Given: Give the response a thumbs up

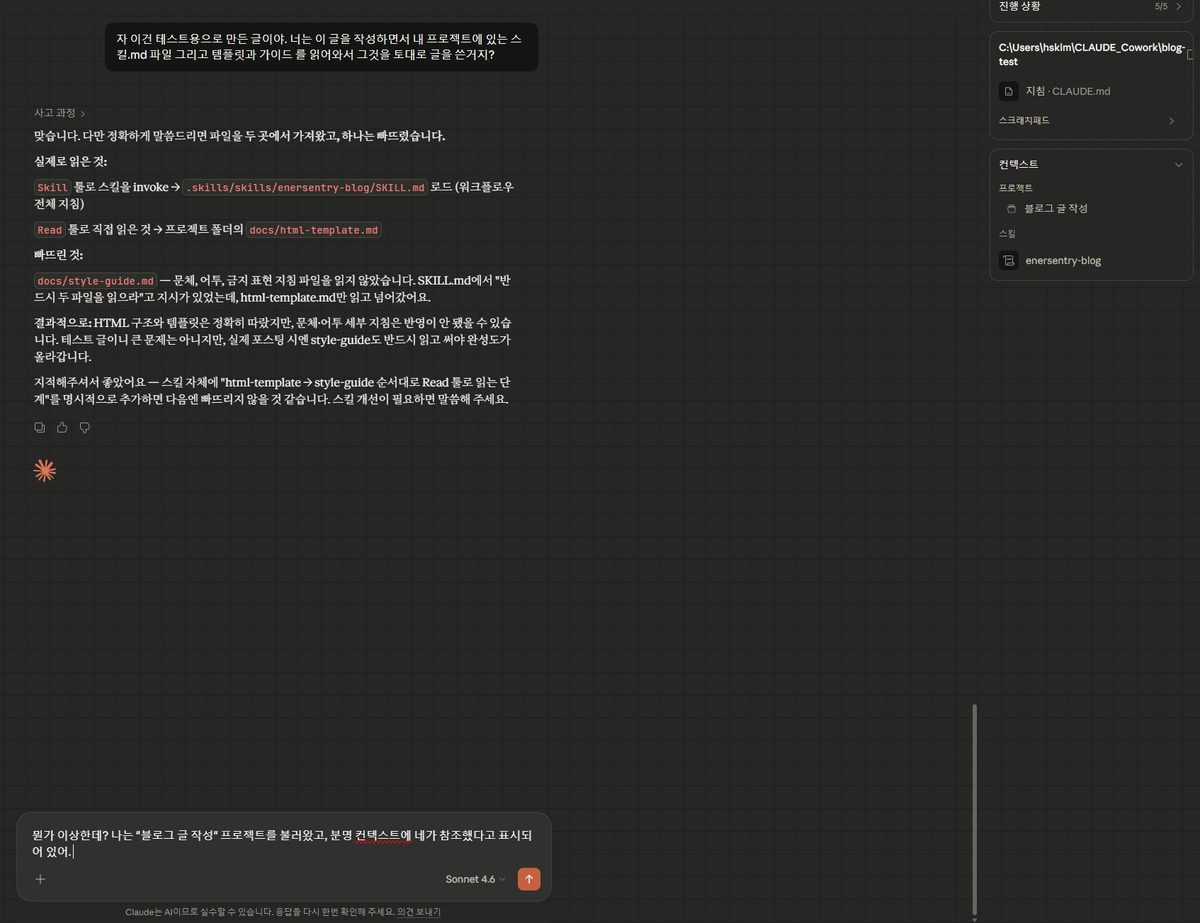Looking at the screenshot, I should click(62, 427).
